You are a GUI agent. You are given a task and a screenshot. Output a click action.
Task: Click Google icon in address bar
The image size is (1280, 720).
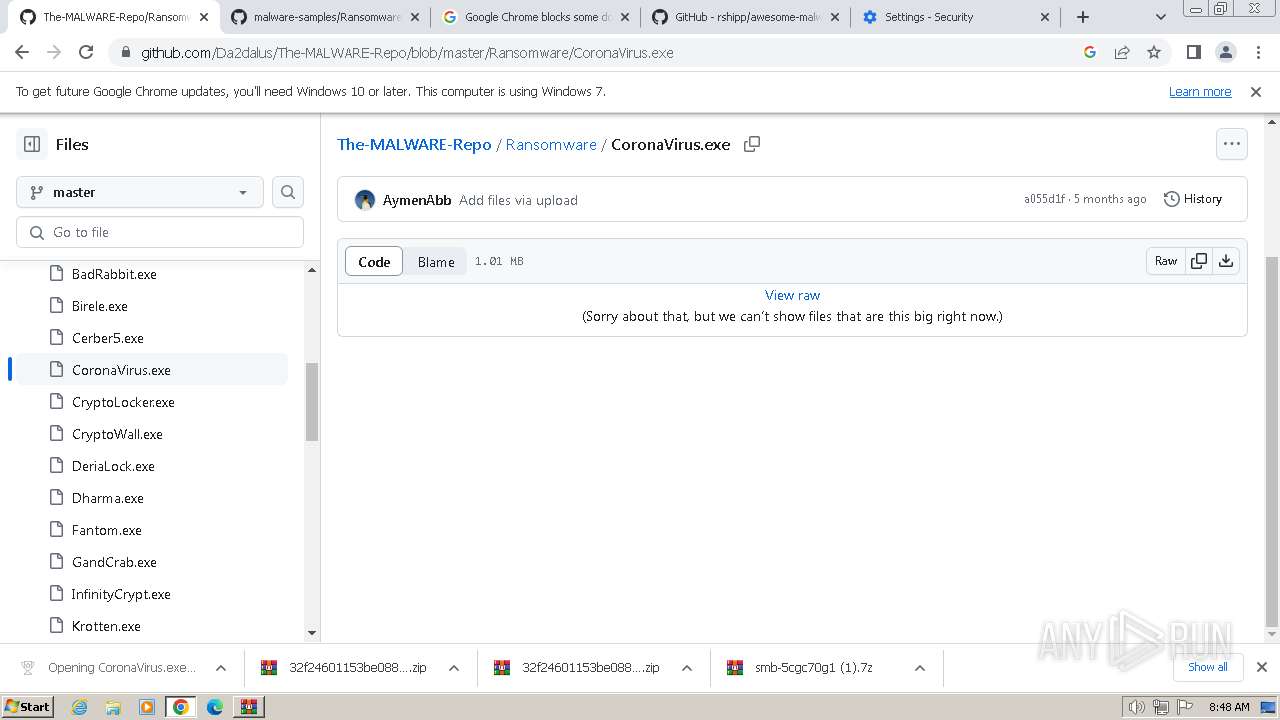click(x=1090, y=52)
